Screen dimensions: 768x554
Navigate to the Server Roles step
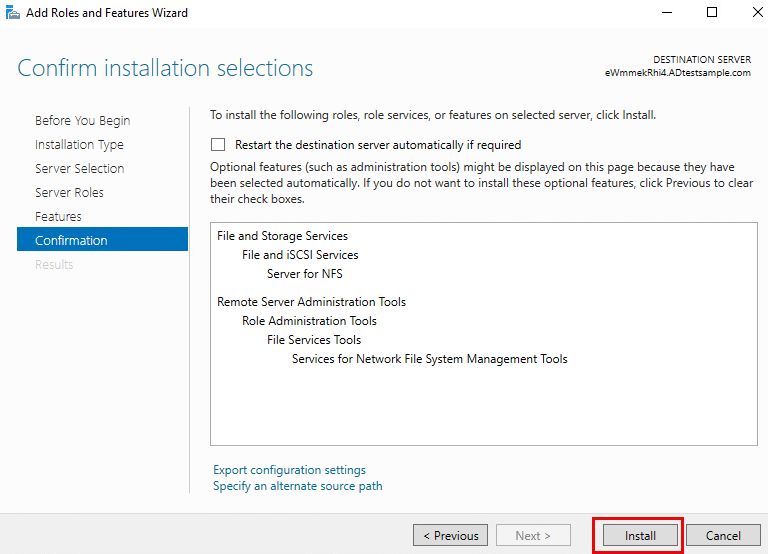click(x=69, y=193)
